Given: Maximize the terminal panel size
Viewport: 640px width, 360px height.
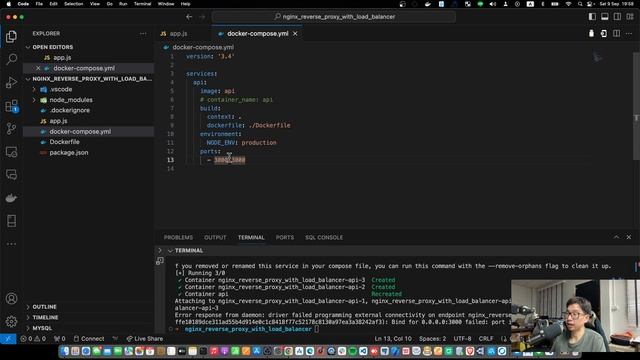Looking at the screenshot, I should click(x=616, y=237).
